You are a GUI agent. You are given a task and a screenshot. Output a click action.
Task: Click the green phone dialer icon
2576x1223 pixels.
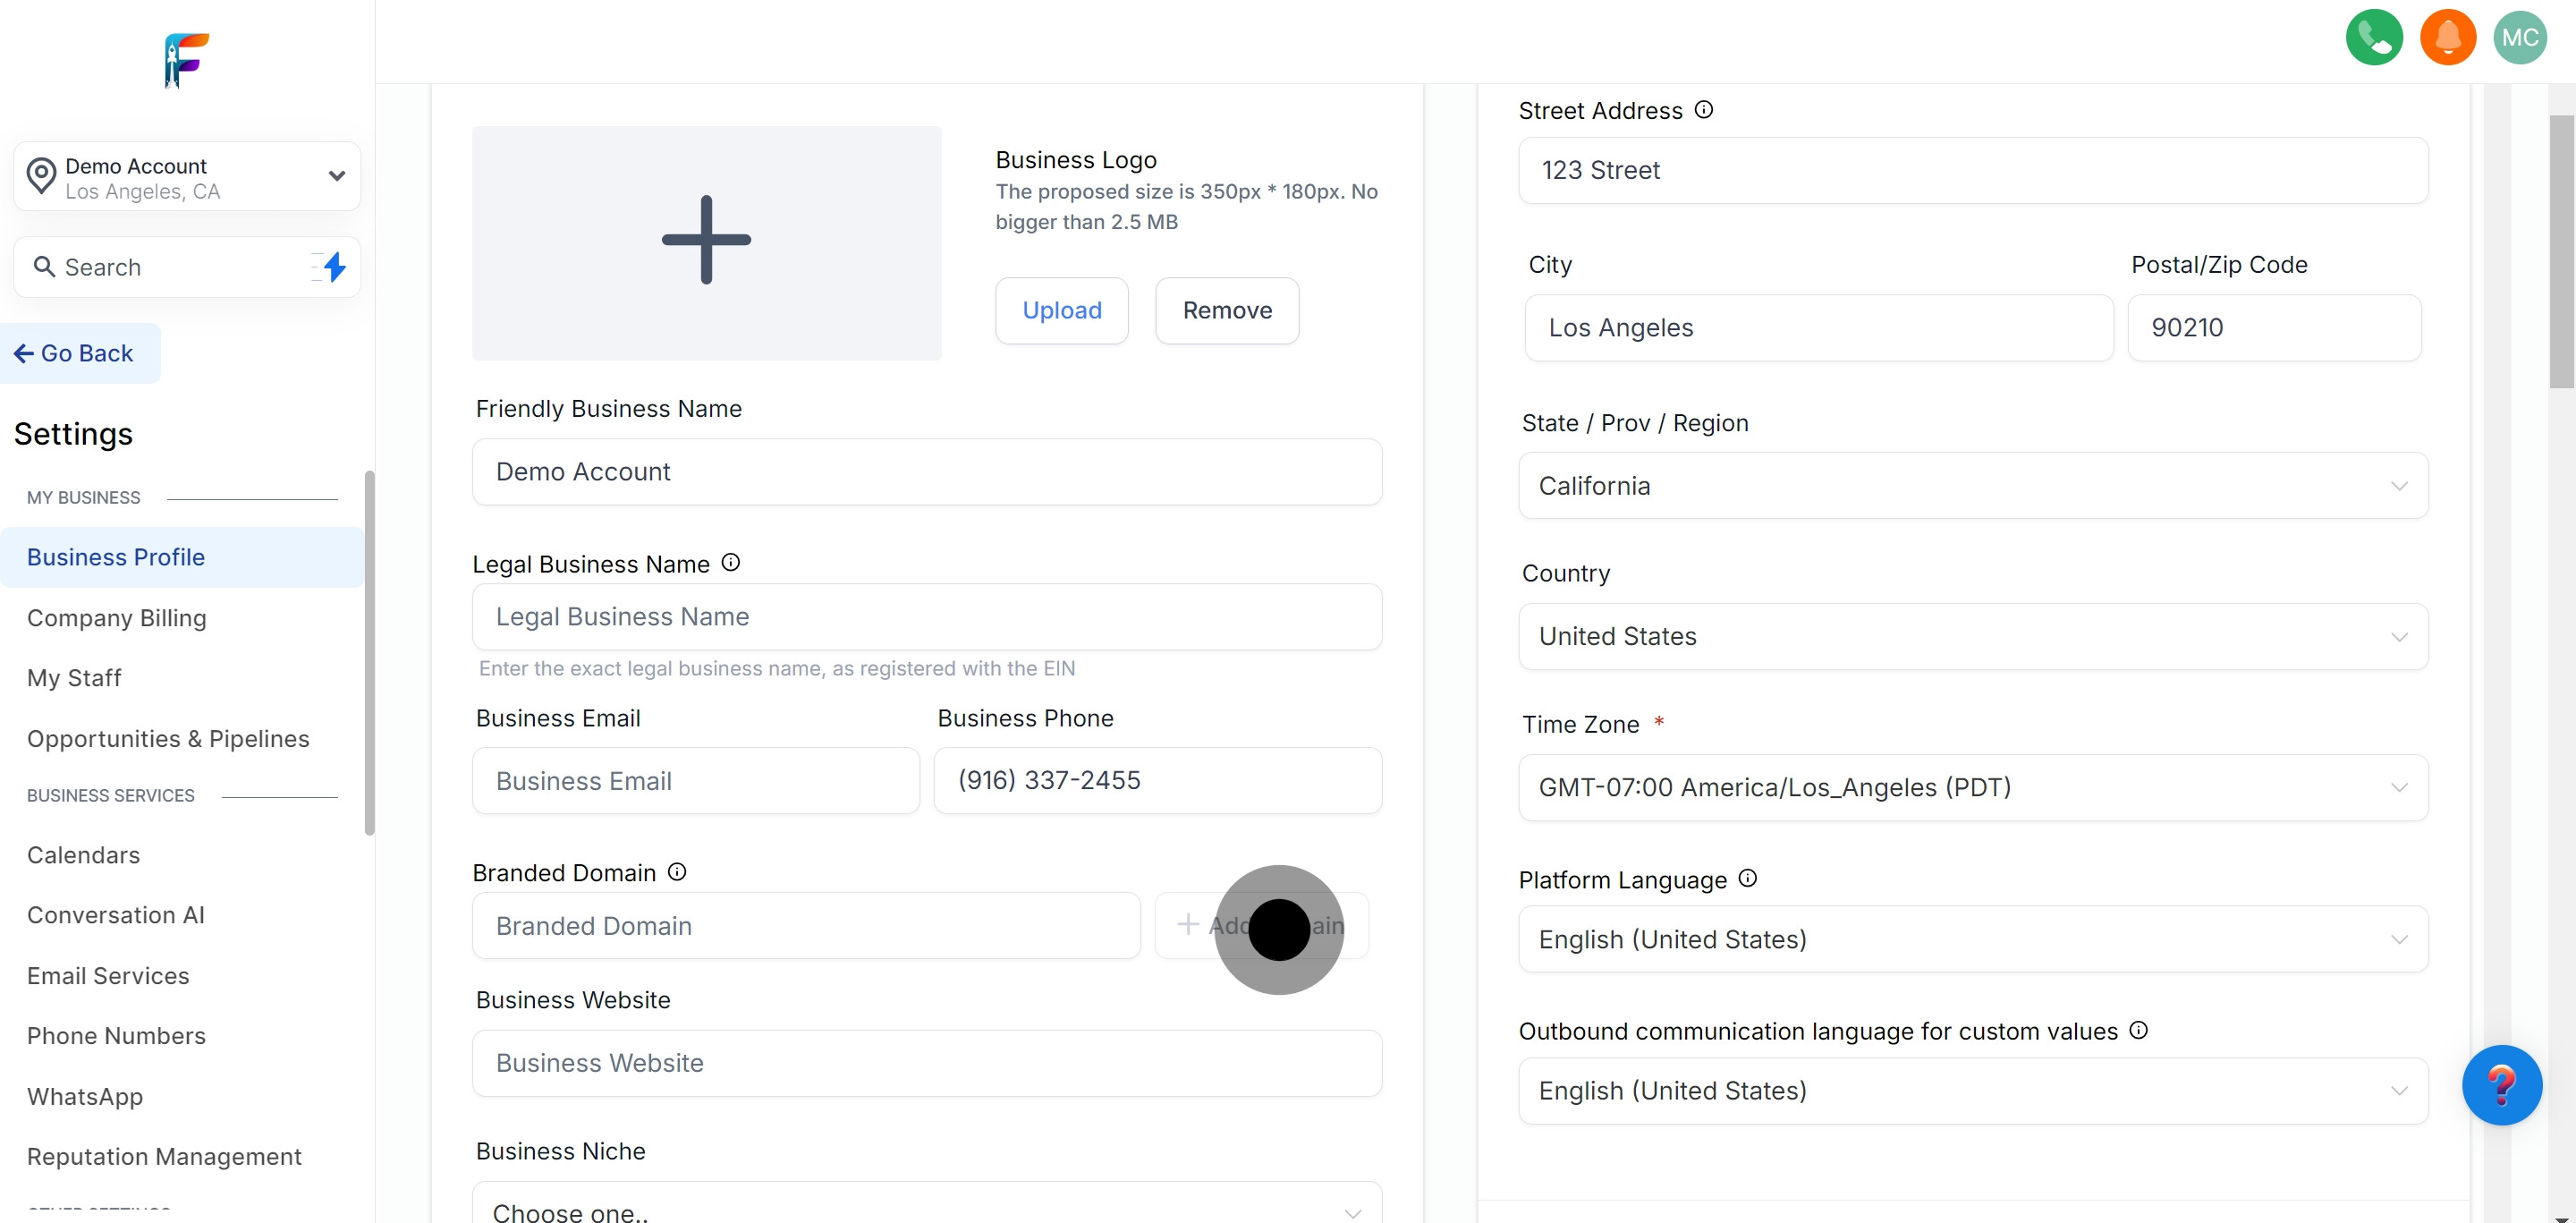coord(2374,38)
